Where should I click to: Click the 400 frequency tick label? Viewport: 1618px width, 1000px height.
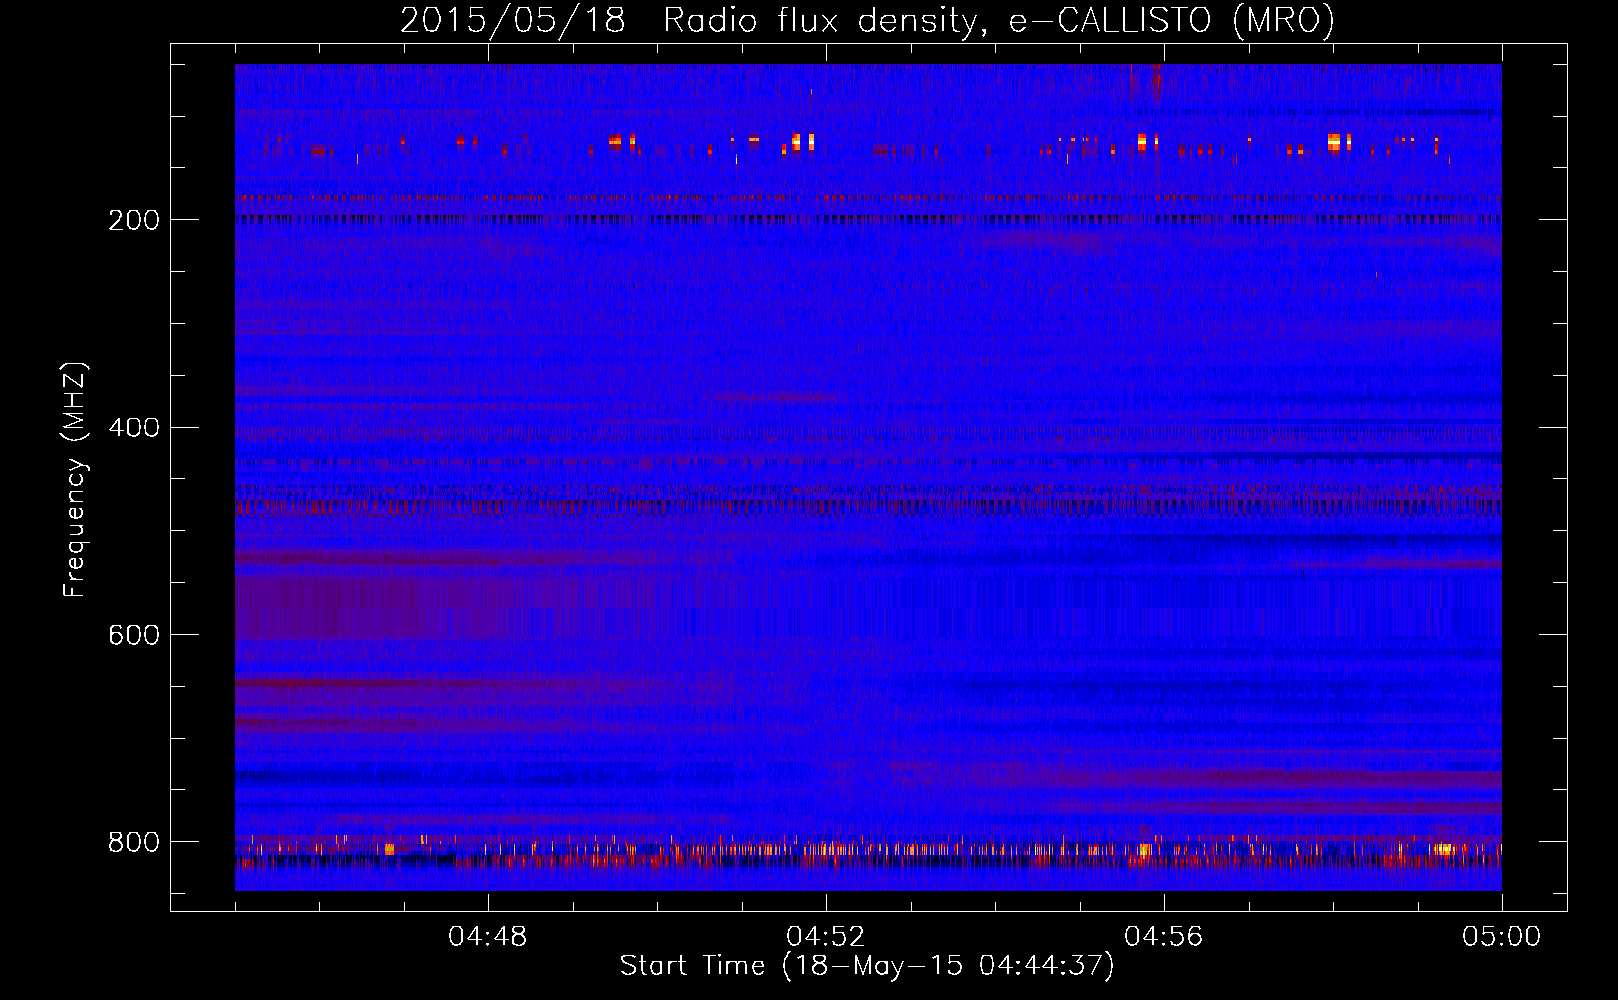(x=133, y=428)
